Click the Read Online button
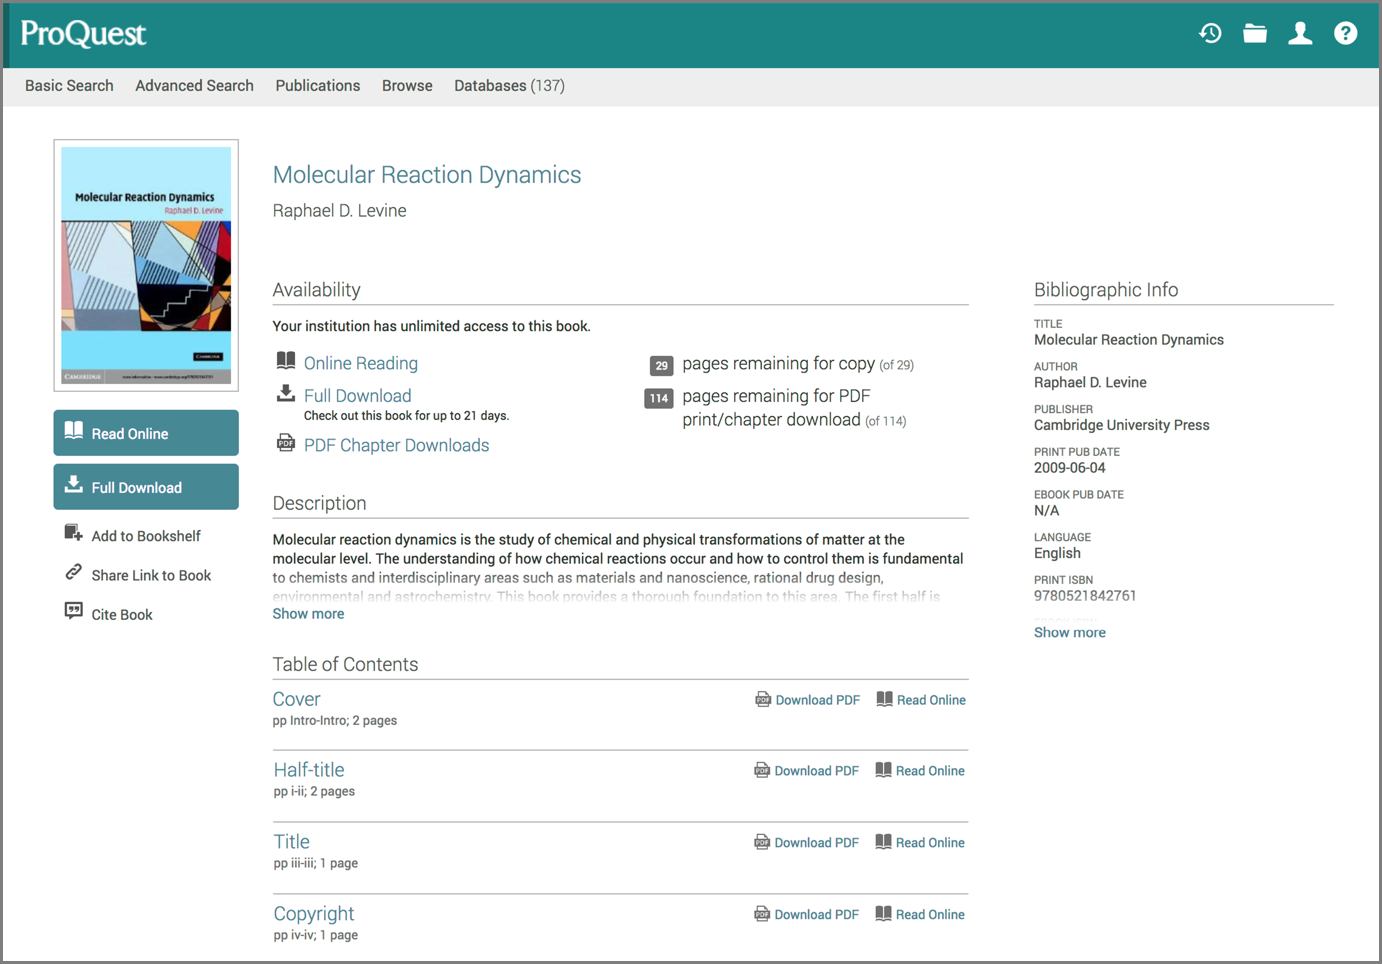Image resolution: width=1382 pixels, height=964 pixels. pos(145,432)
